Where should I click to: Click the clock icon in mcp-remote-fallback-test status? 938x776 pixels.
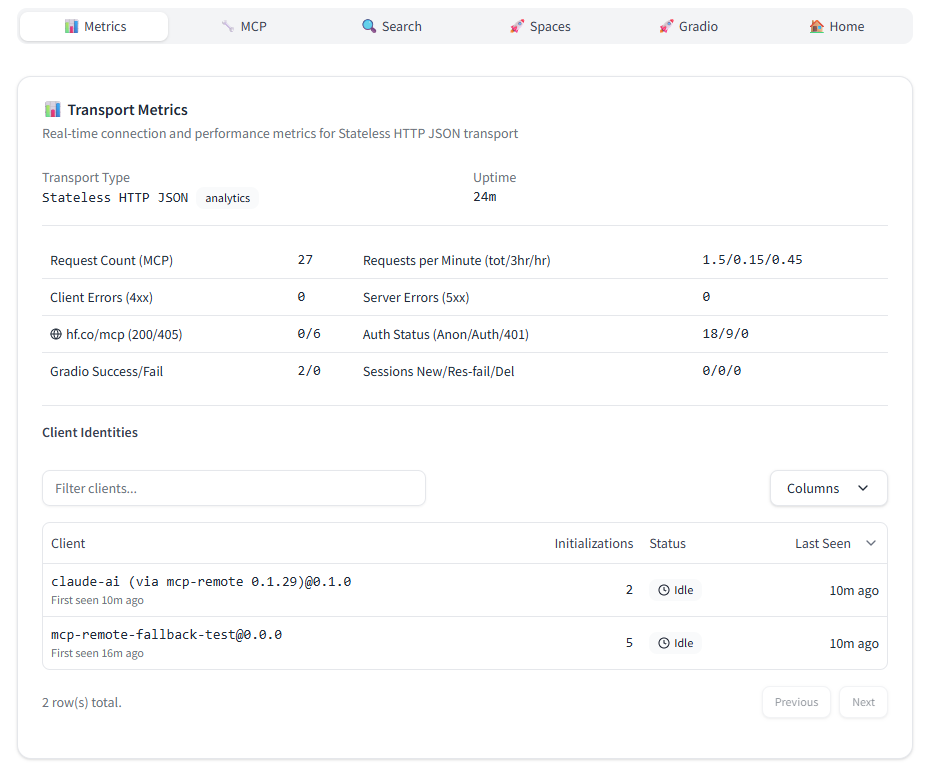pyautogui.click(x=664, y=643)
